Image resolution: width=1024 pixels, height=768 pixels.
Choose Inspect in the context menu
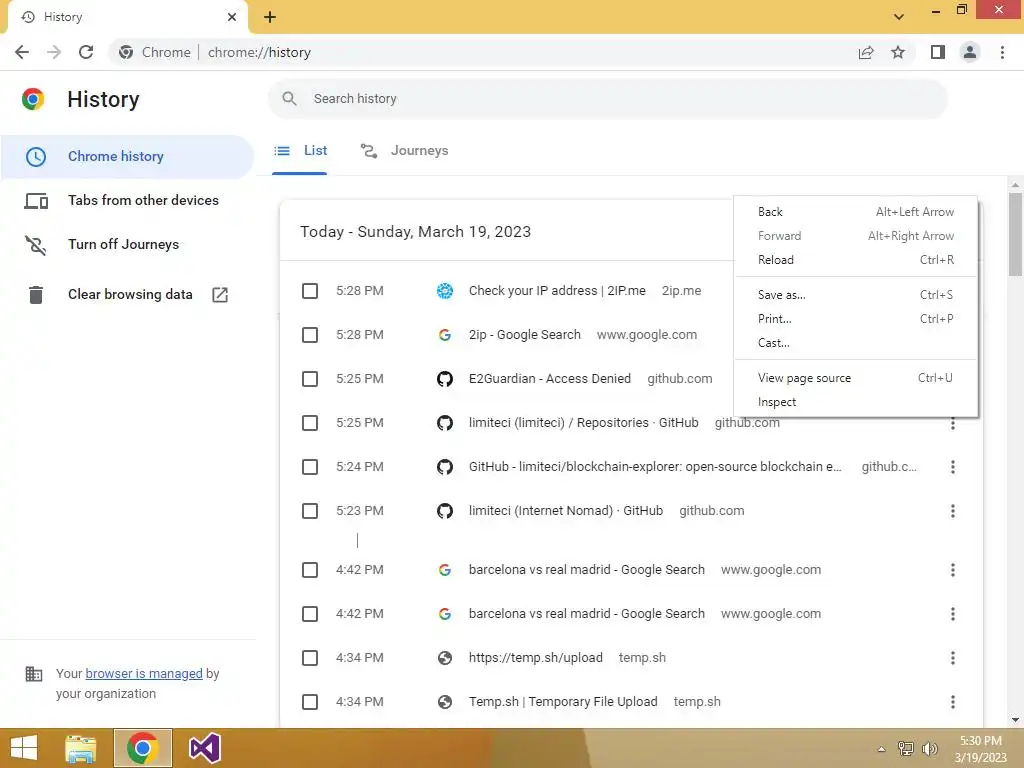856,402
